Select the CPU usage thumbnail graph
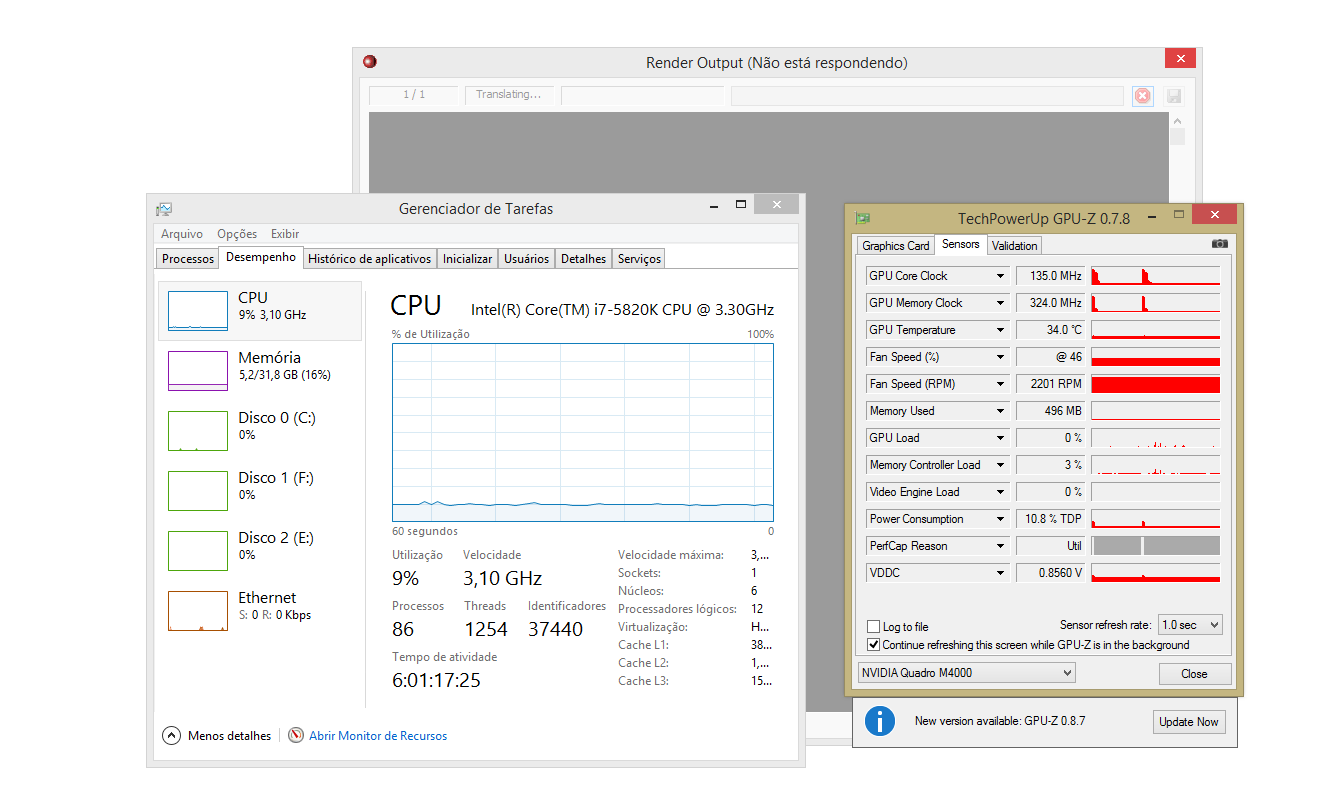The image size is (1319, 799). 198,311
